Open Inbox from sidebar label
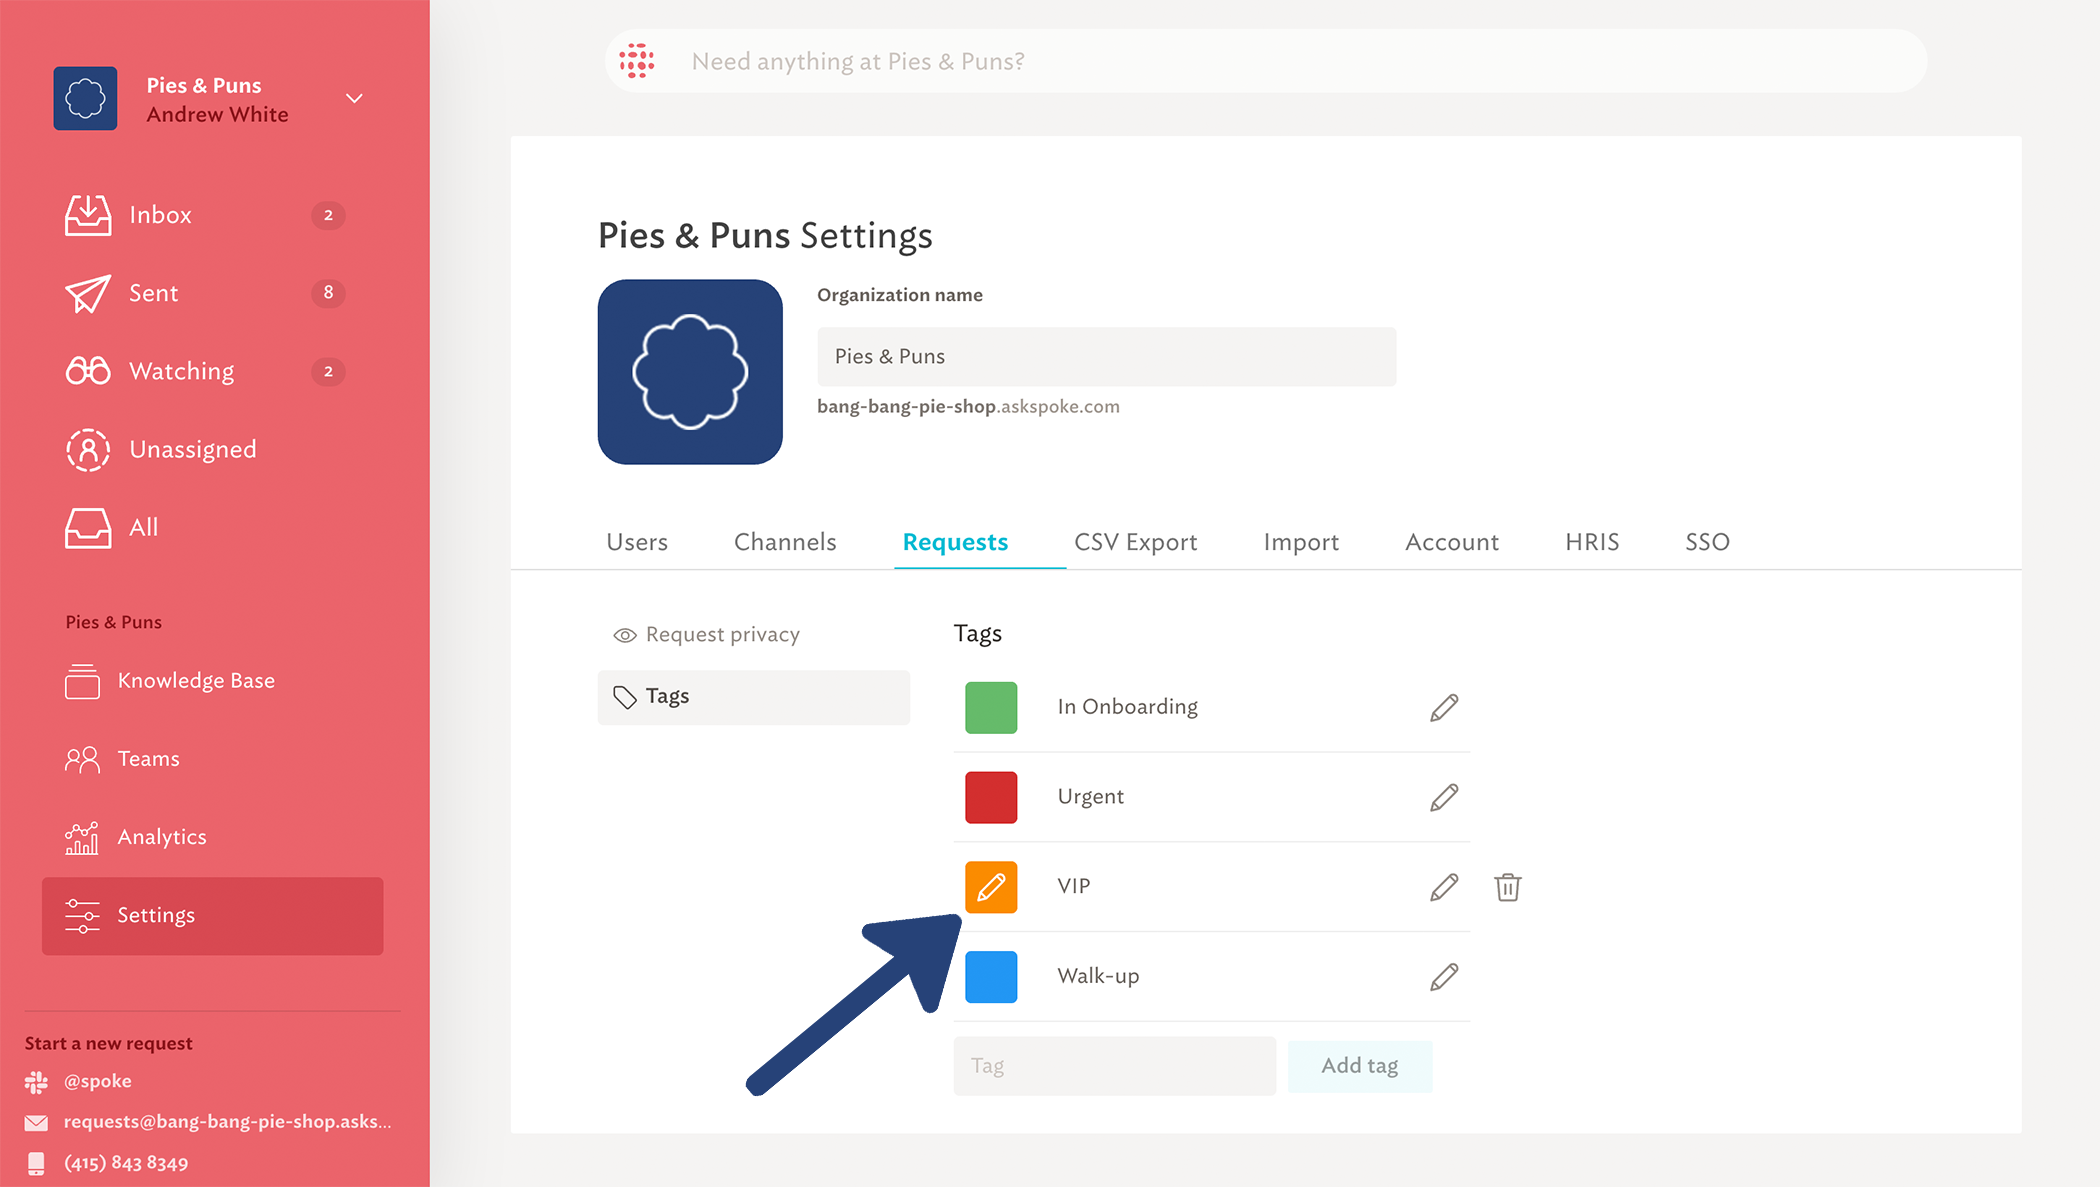 (160, 215)
